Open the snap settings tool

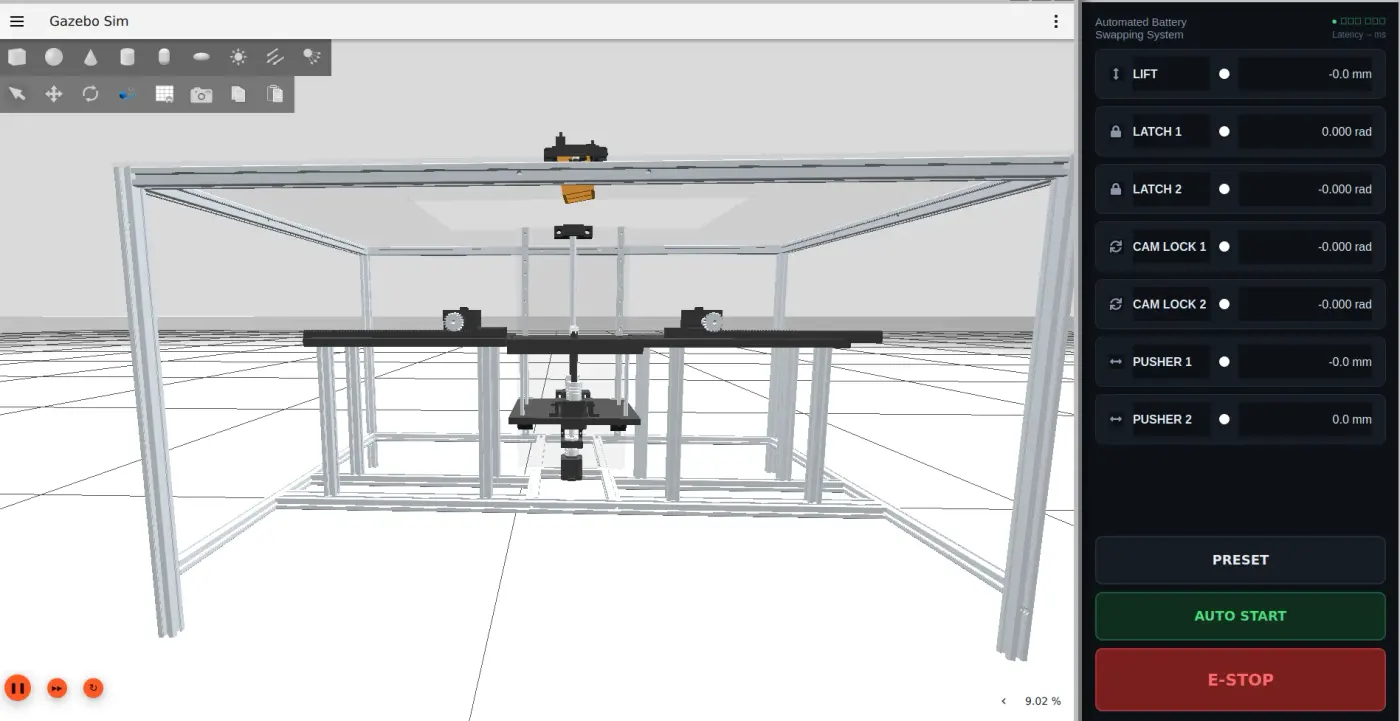click(127, 94)
